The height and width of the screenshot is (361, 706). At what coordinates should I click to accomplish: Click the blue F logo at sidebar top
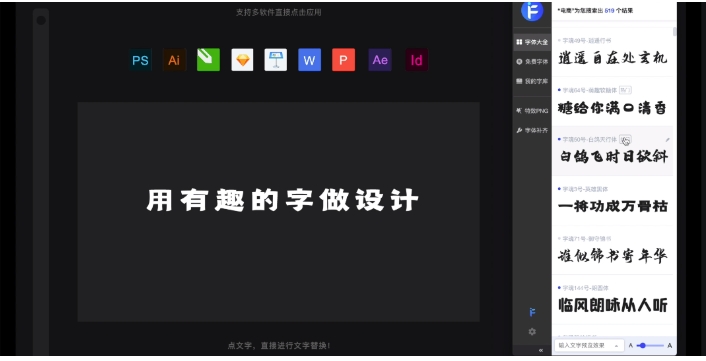(x=532, y=11)
